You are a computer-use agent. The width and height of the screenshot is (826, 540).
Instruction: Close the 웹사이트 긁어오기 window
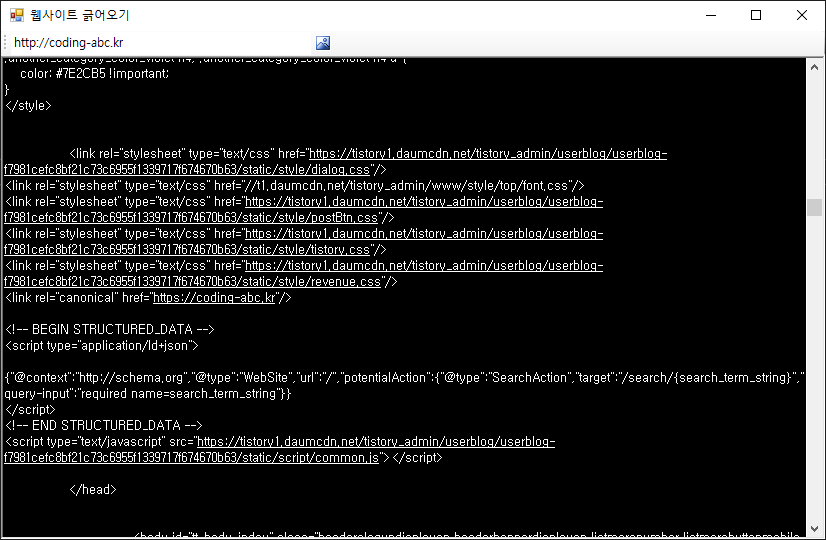point(802,15)
